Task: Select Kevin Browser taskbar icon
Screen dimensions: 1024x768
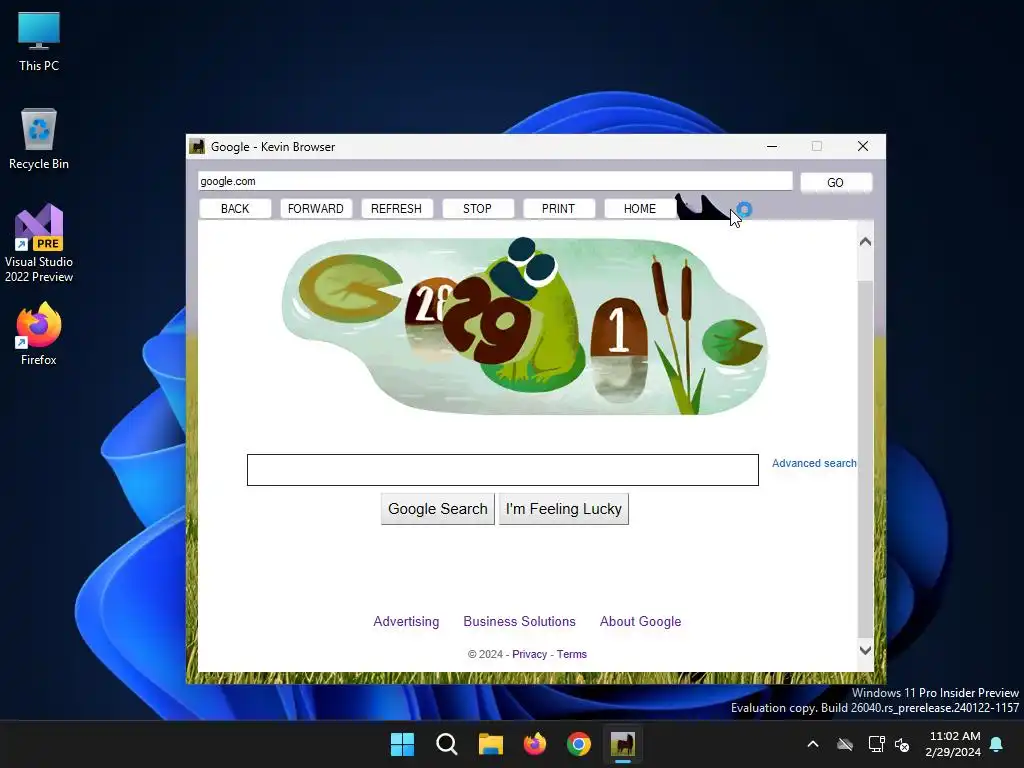Action: [x=623, y=744]
